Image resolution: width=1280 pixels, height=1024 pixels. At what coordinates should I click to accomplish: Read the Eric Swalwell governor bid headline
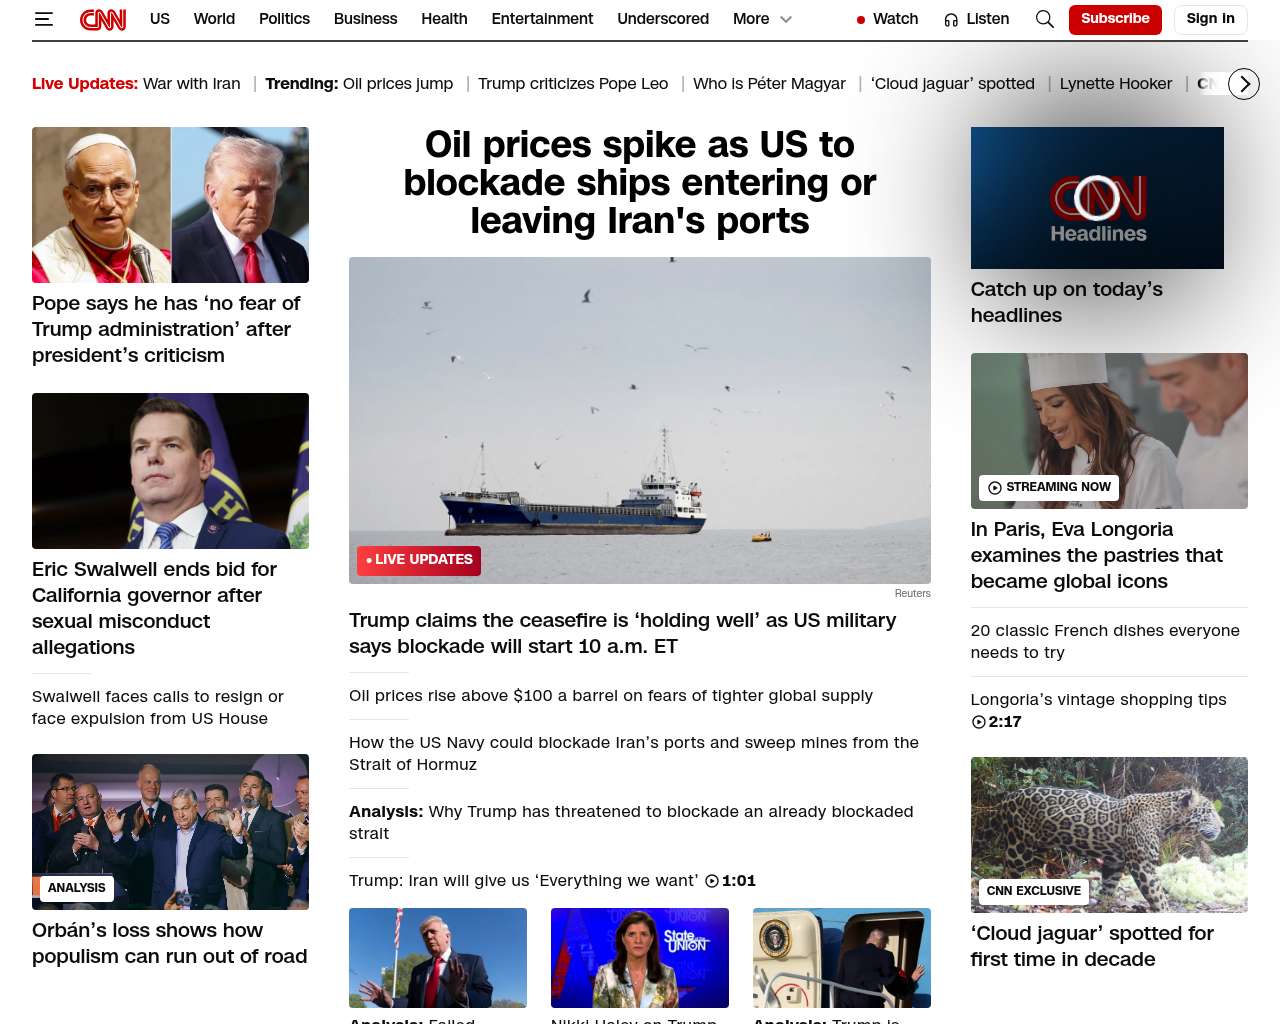pos(154,608)
